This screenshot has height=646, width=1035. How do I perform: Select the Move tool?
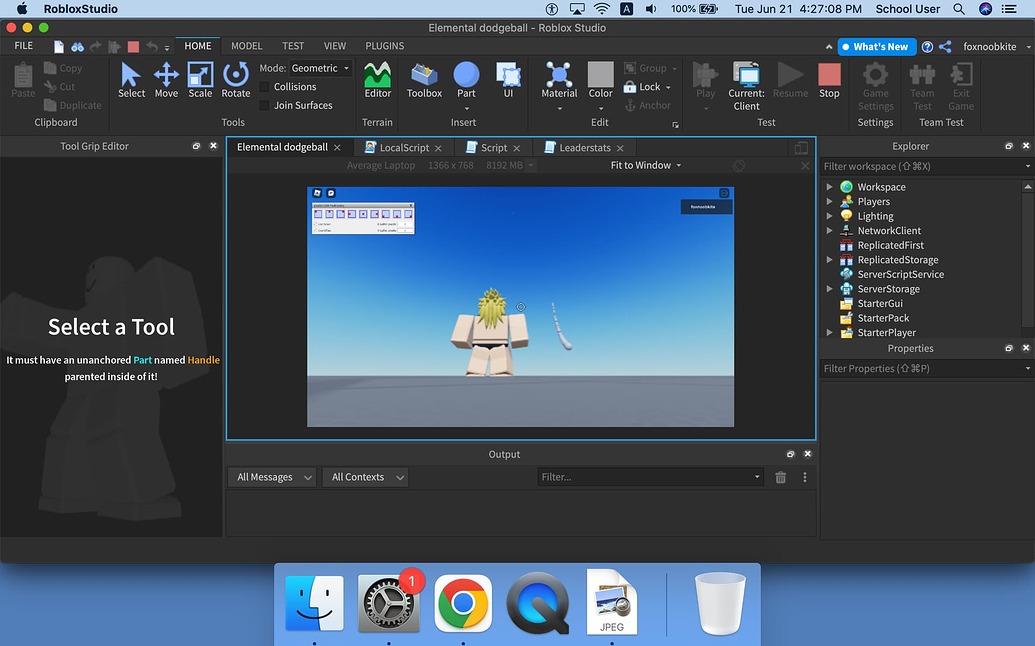(x=165, y=80)
